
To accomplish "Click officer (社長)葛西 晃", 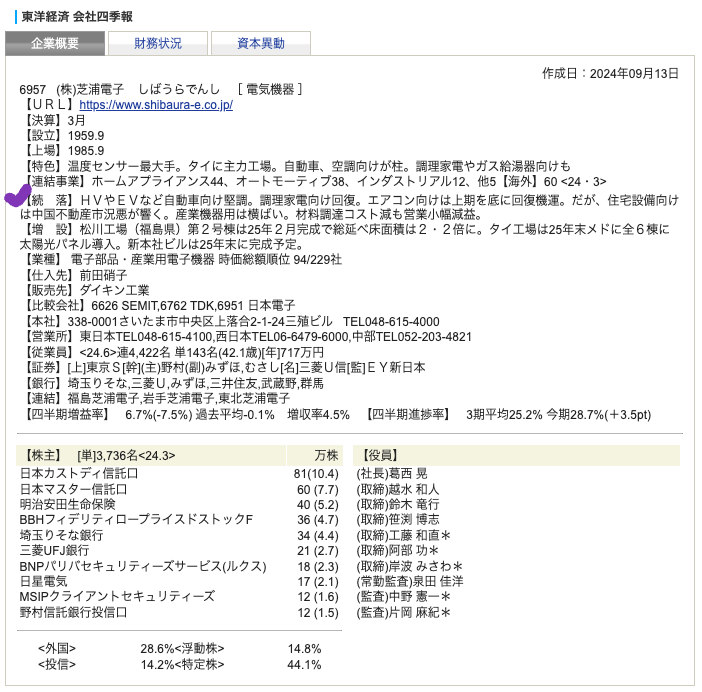I will [x=392, y=474].
